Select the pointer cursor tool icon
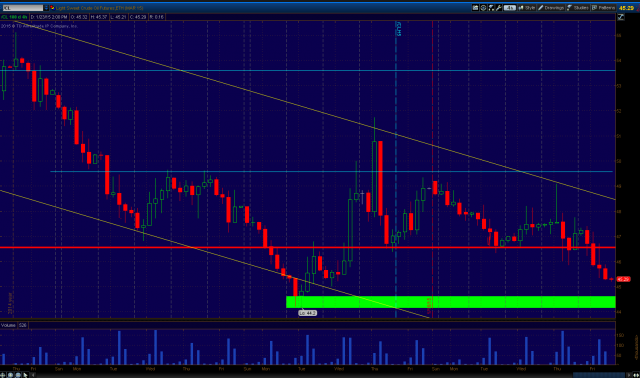Viewport: 640px width, 378px height. click(25, 375)
